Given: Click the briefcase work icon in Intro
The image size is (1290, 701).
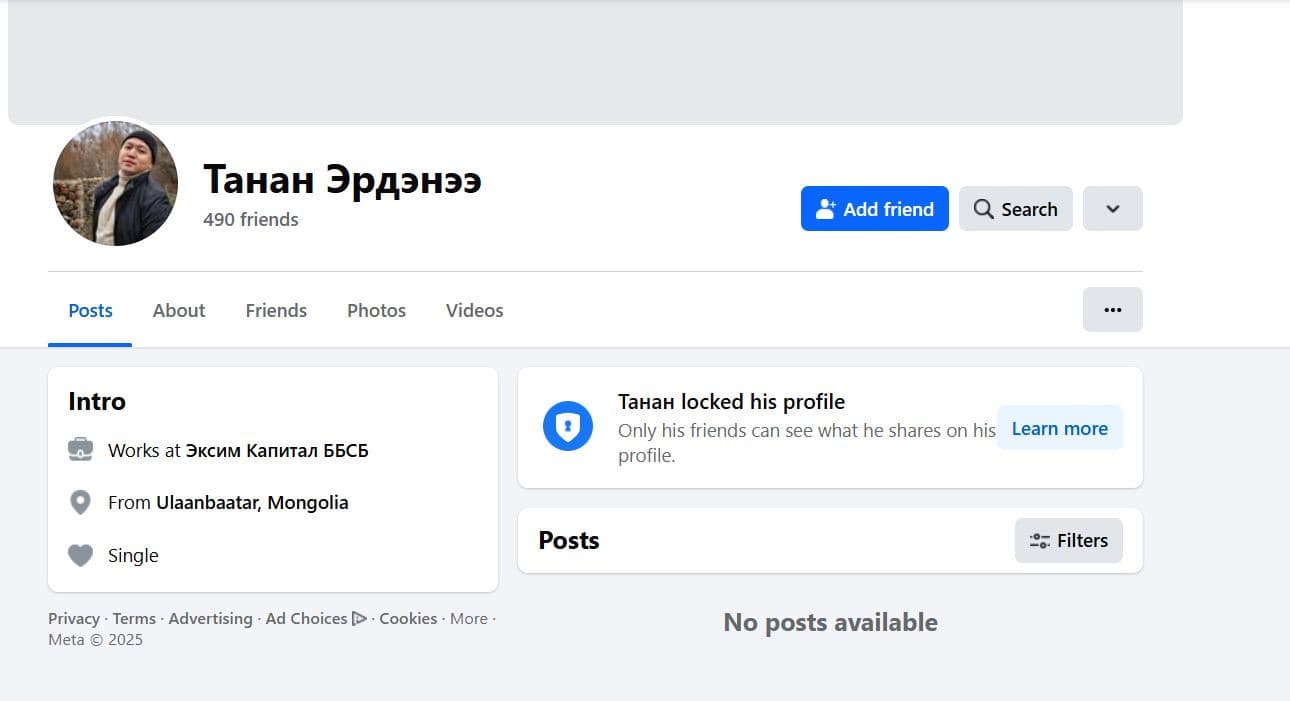Looking at the screenshot, I should point(80,450).
